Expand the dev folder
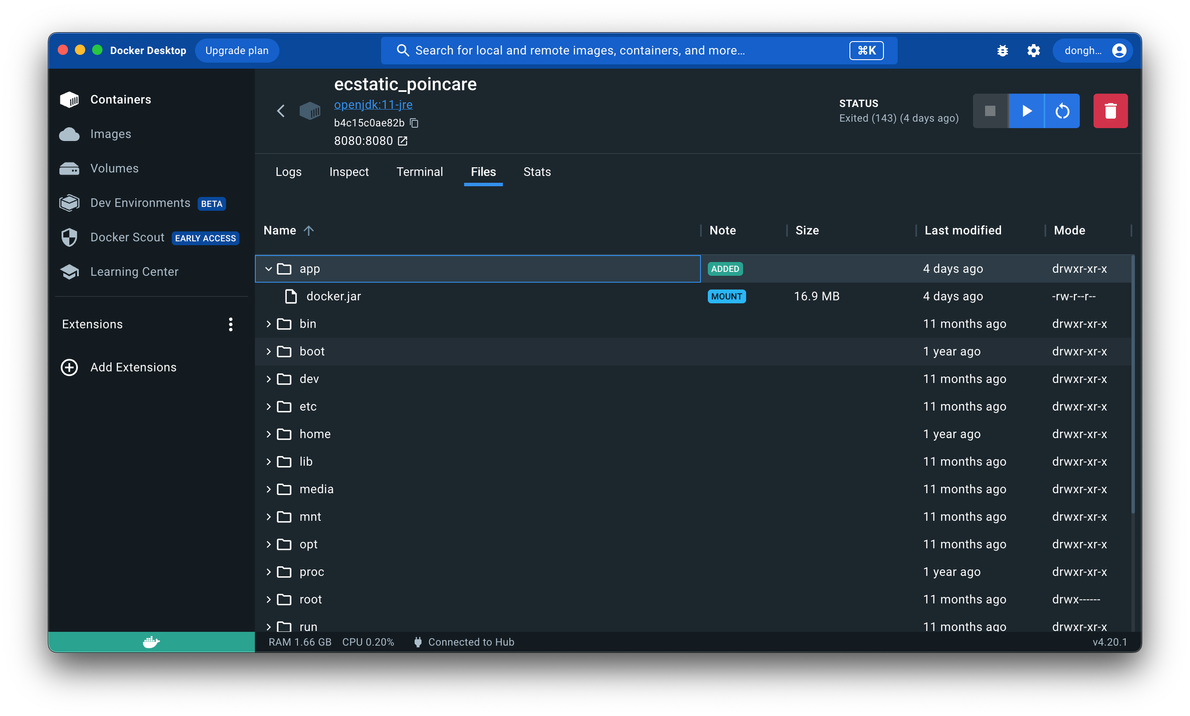This screenshot has width=1190, height=716. [268, 379]
